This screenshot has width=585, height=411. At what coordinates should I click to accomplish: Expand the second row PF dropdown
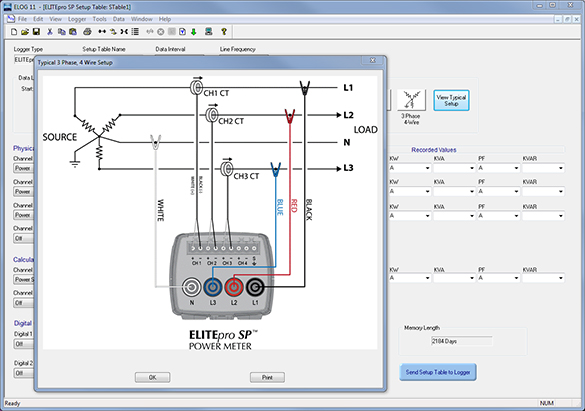(499, 191)
